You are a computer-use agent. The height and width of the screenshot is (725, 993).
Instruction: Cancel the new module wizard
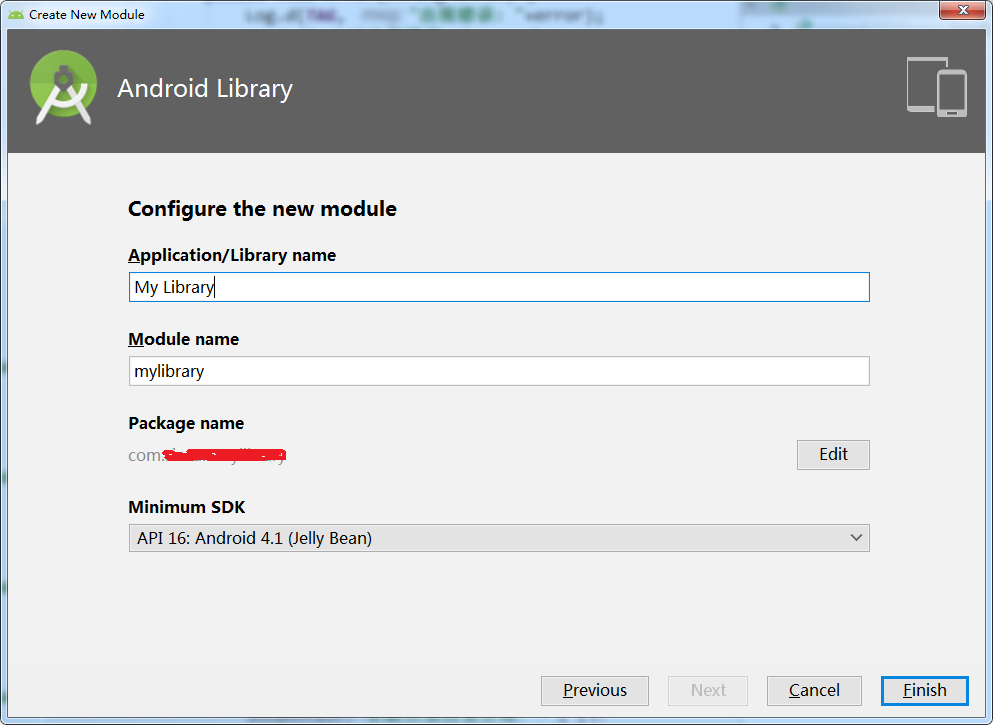814,690
